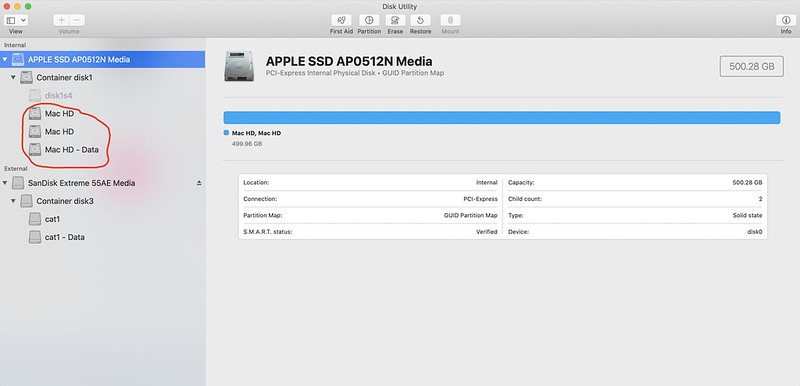Click the APPLE SSD sidebar drive icon
The image size is (800, 386).
coord(18,59)
